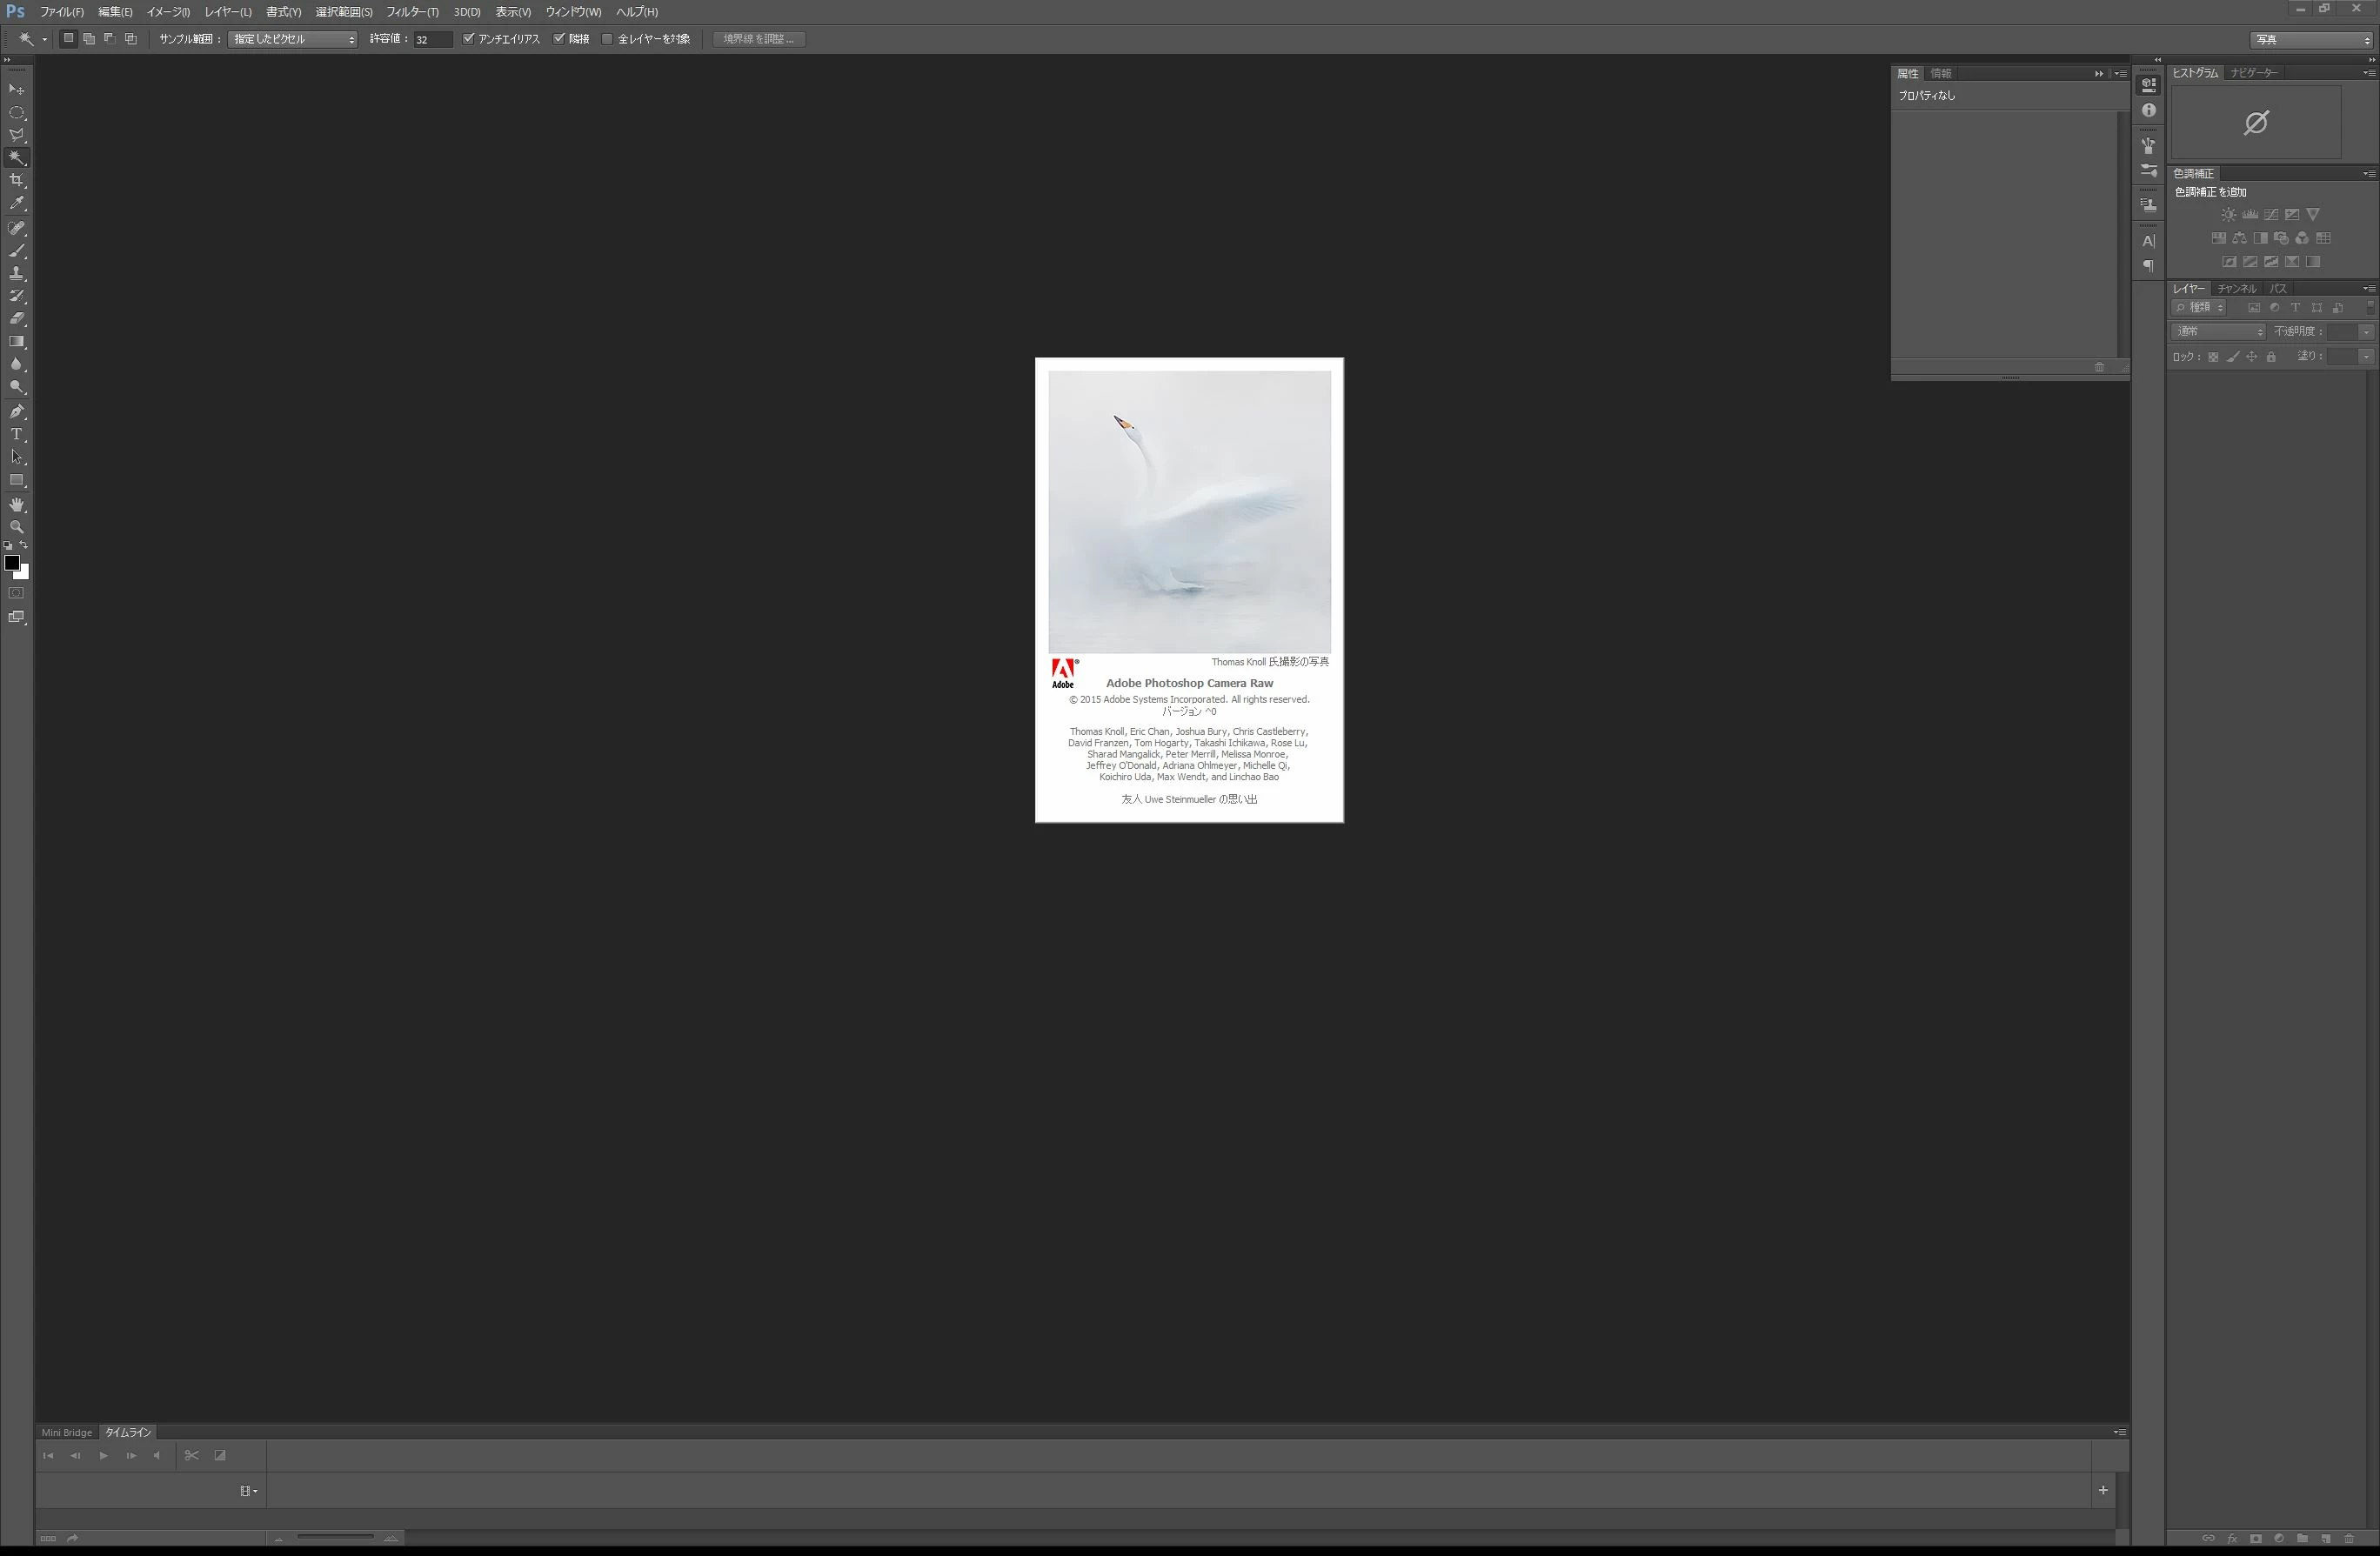Select the Hand tool
The width and height of the screenshot is (2380, 1556).
17,505
